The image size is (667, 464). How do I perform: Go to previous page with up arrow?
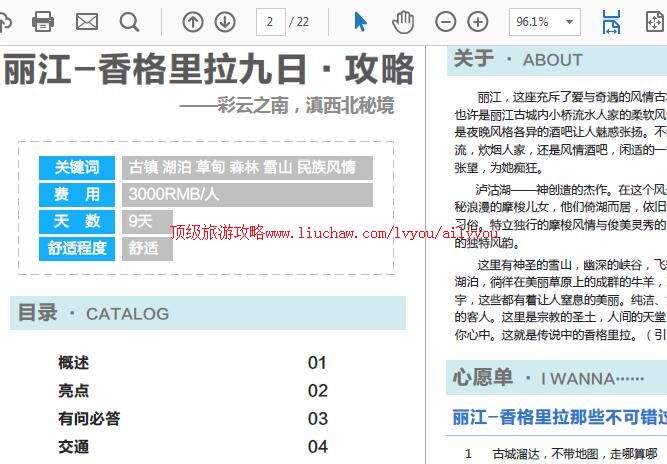pos(193,22)
